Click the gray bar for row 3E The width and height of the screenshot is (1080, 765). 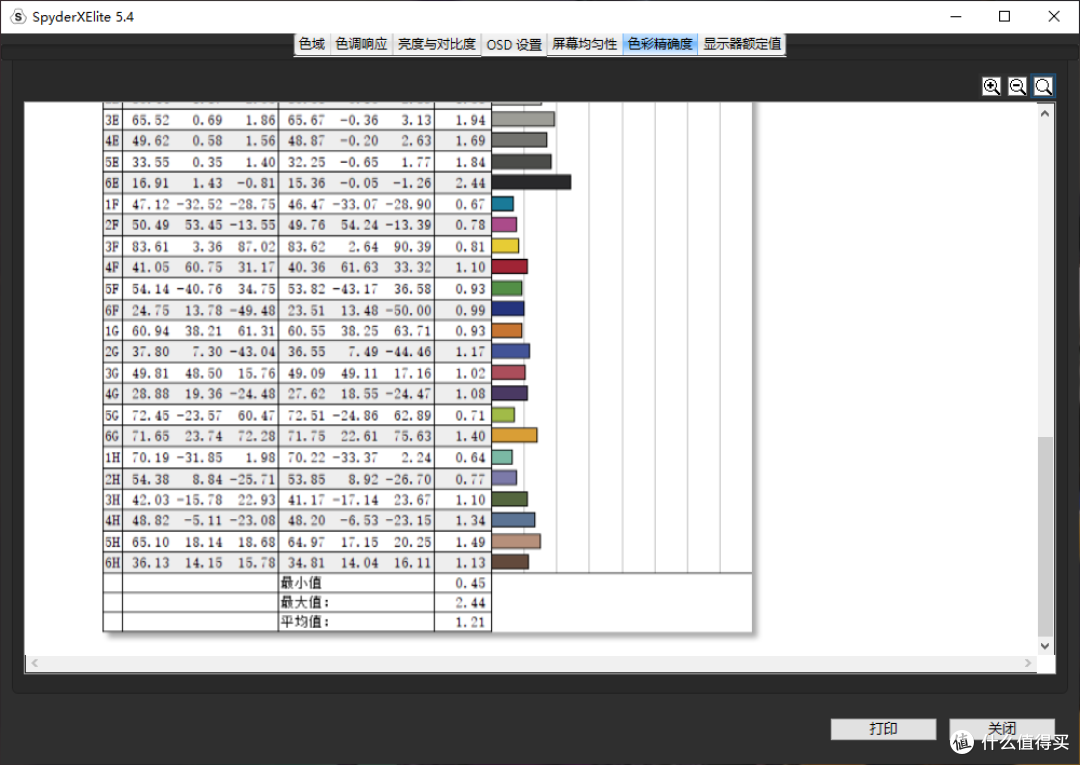[x=523, y=119]
